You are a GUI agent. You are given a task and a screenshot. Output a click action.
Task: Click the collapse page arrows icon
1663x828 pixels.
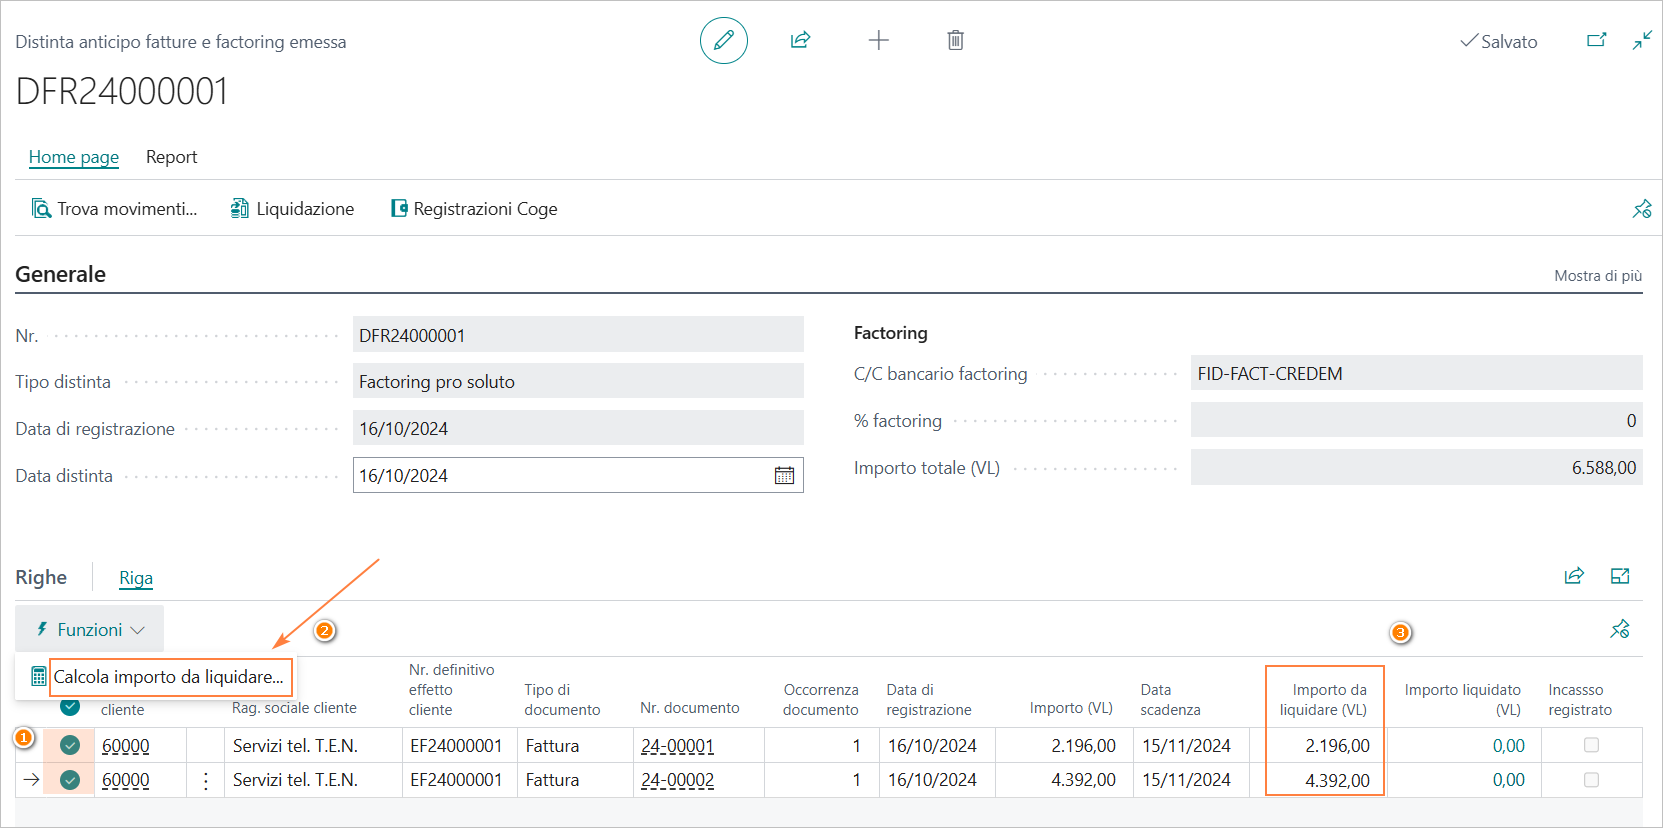pyautogui.click(x=1642, y=41)
